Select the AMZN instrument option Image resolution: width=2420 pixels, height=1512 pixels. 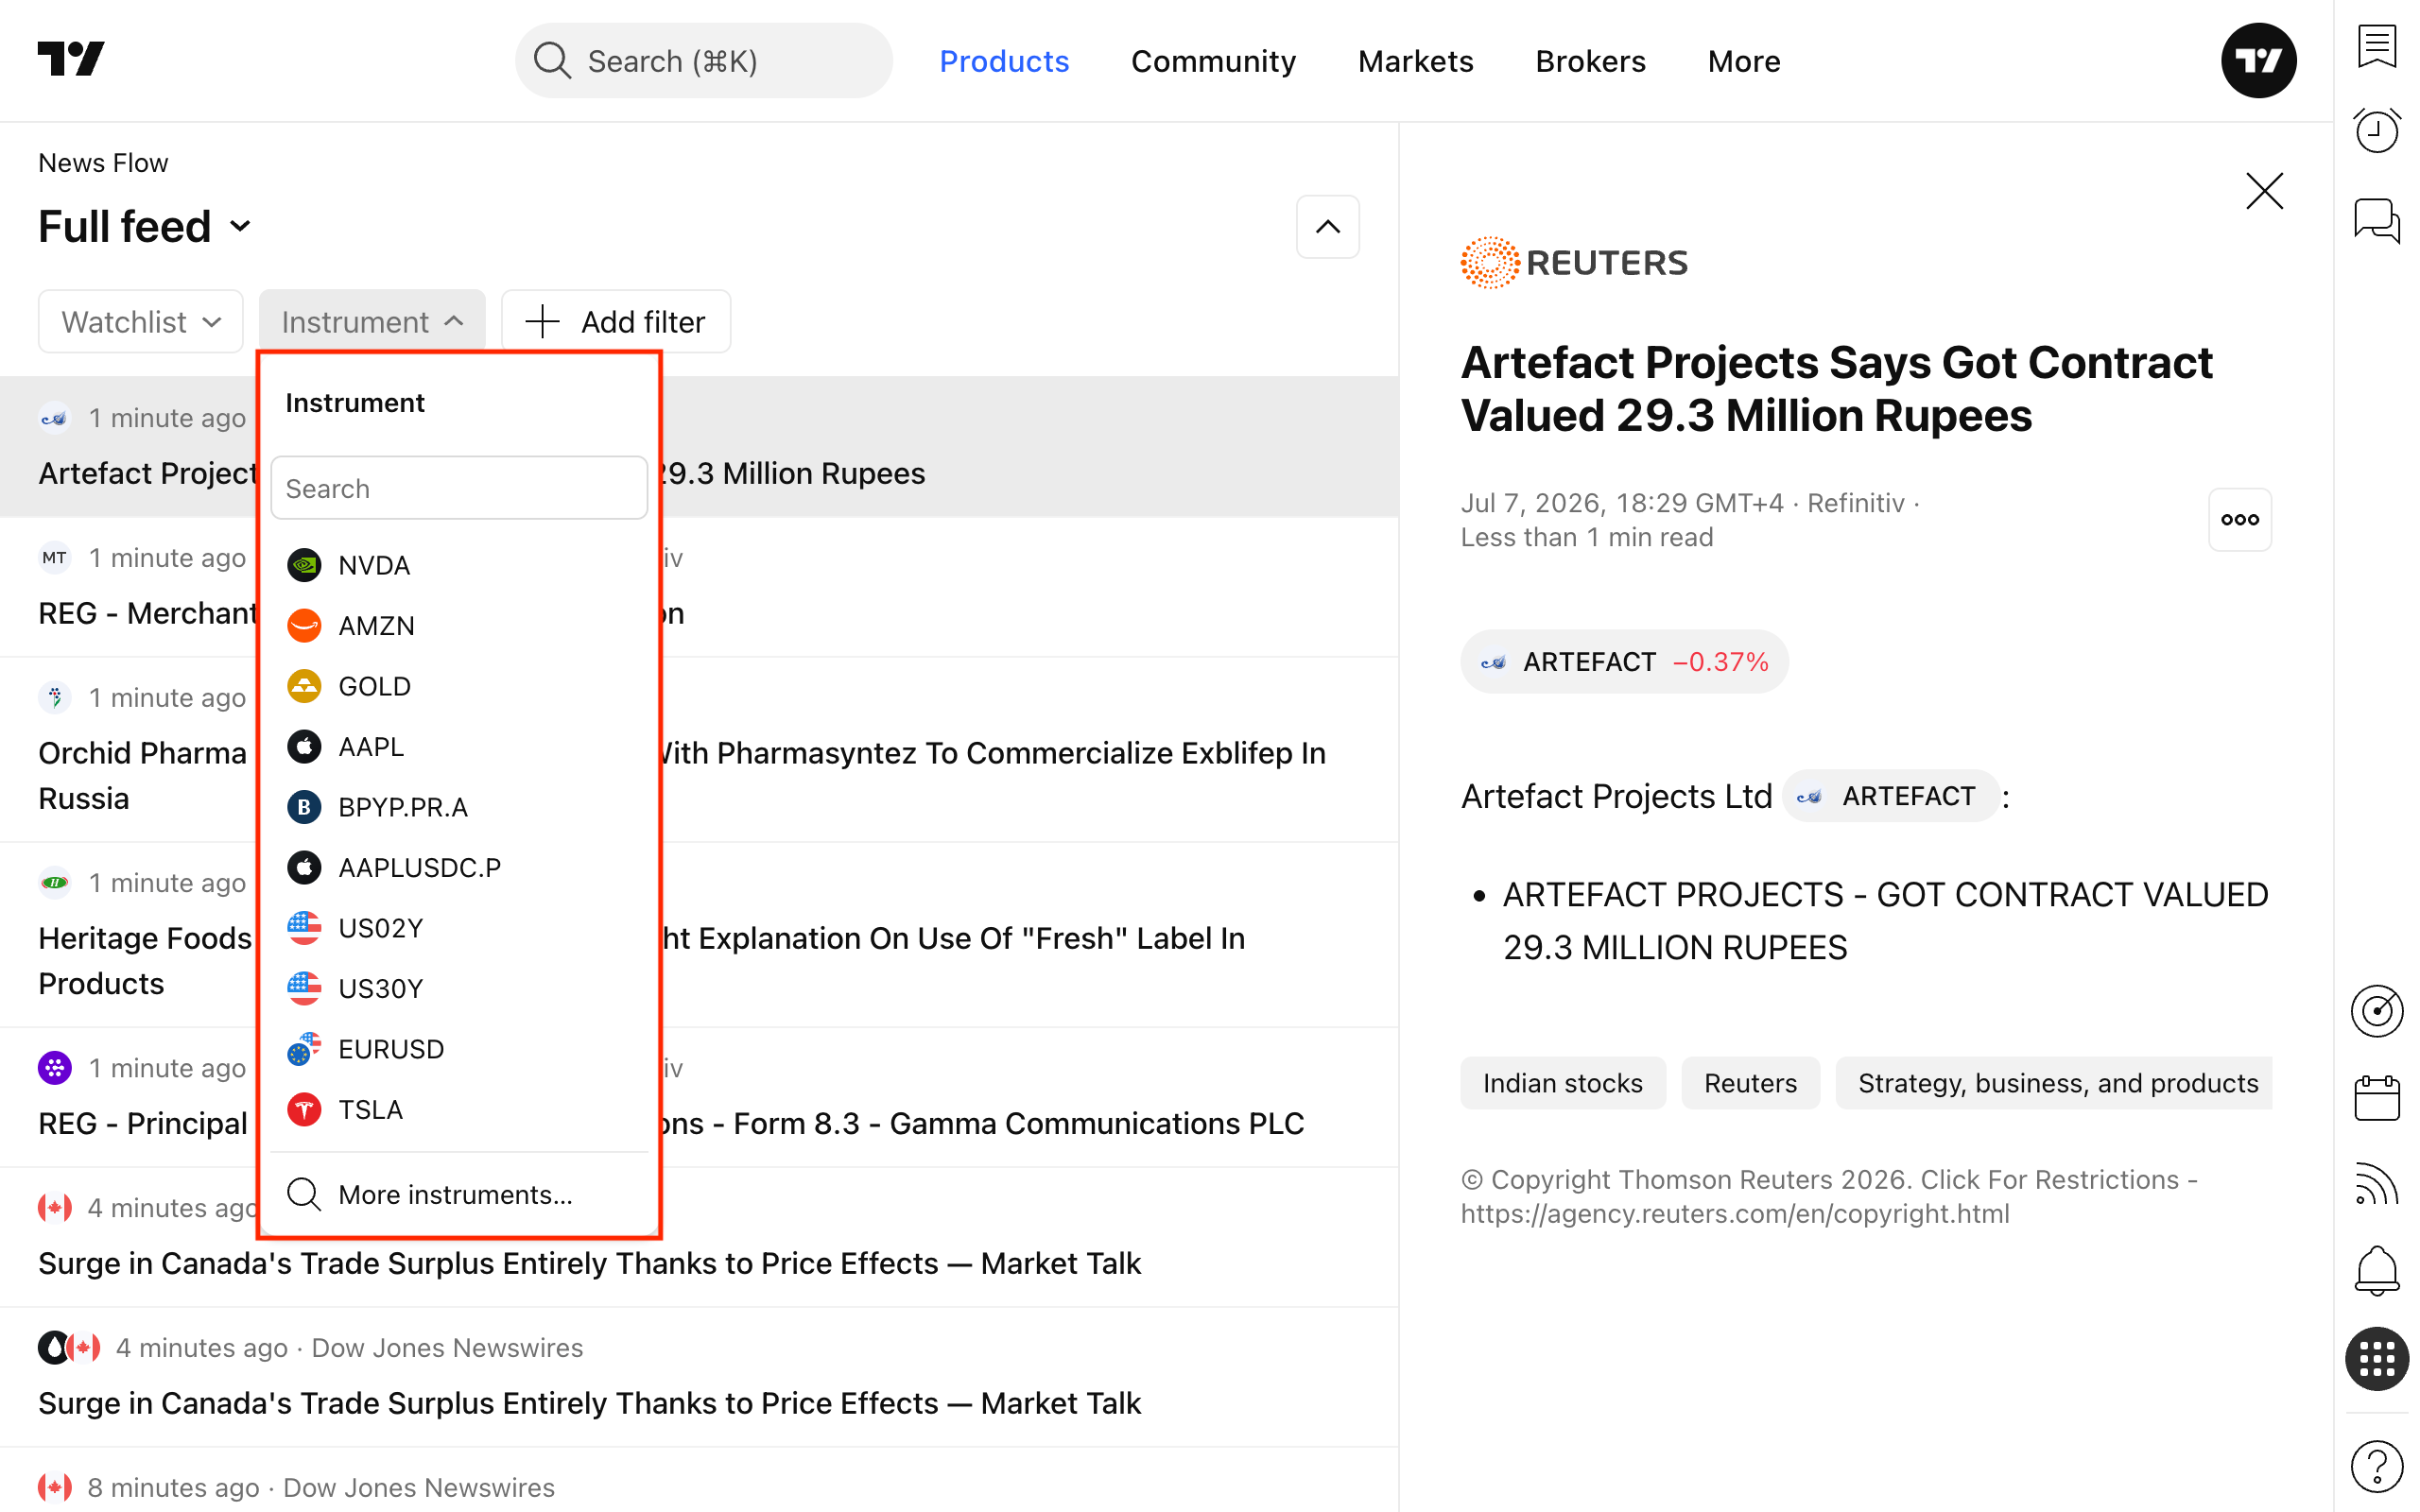point(460,626)
